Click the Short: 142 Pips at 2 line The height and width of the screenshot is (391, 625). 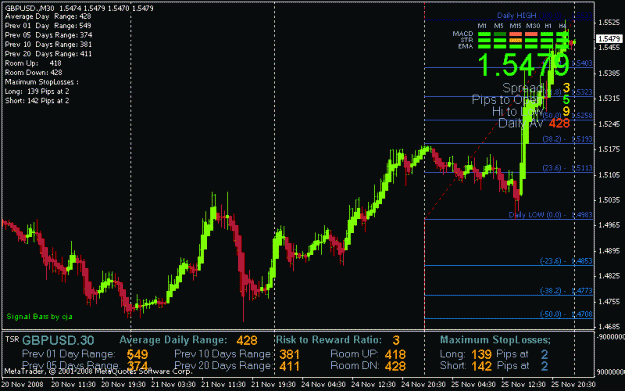click(x=37, y=101)
